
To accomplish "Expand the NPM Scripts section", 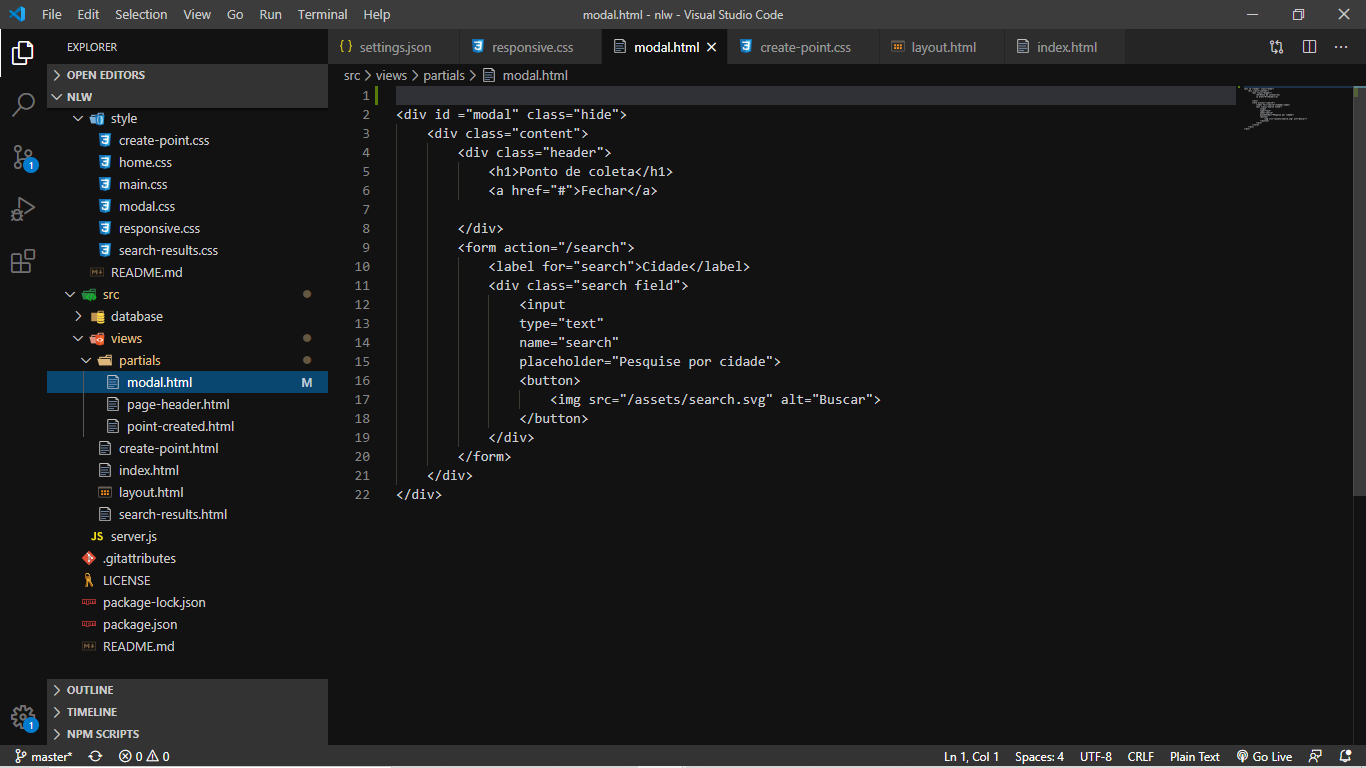I will click(187, 734).
